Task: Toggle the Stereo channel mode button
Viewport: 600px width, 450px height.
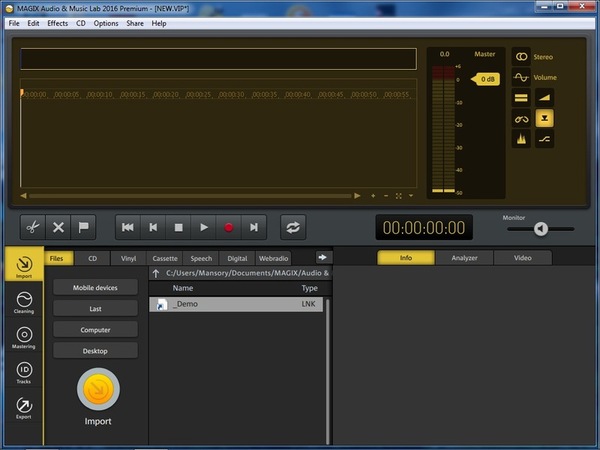Action: tap(521, 56)
